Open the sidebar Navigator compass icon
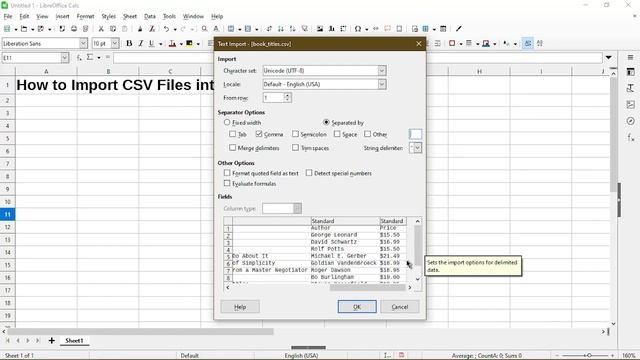Viewport: 640px width, 360px height. pyautogui.click(x=631, y=121)
